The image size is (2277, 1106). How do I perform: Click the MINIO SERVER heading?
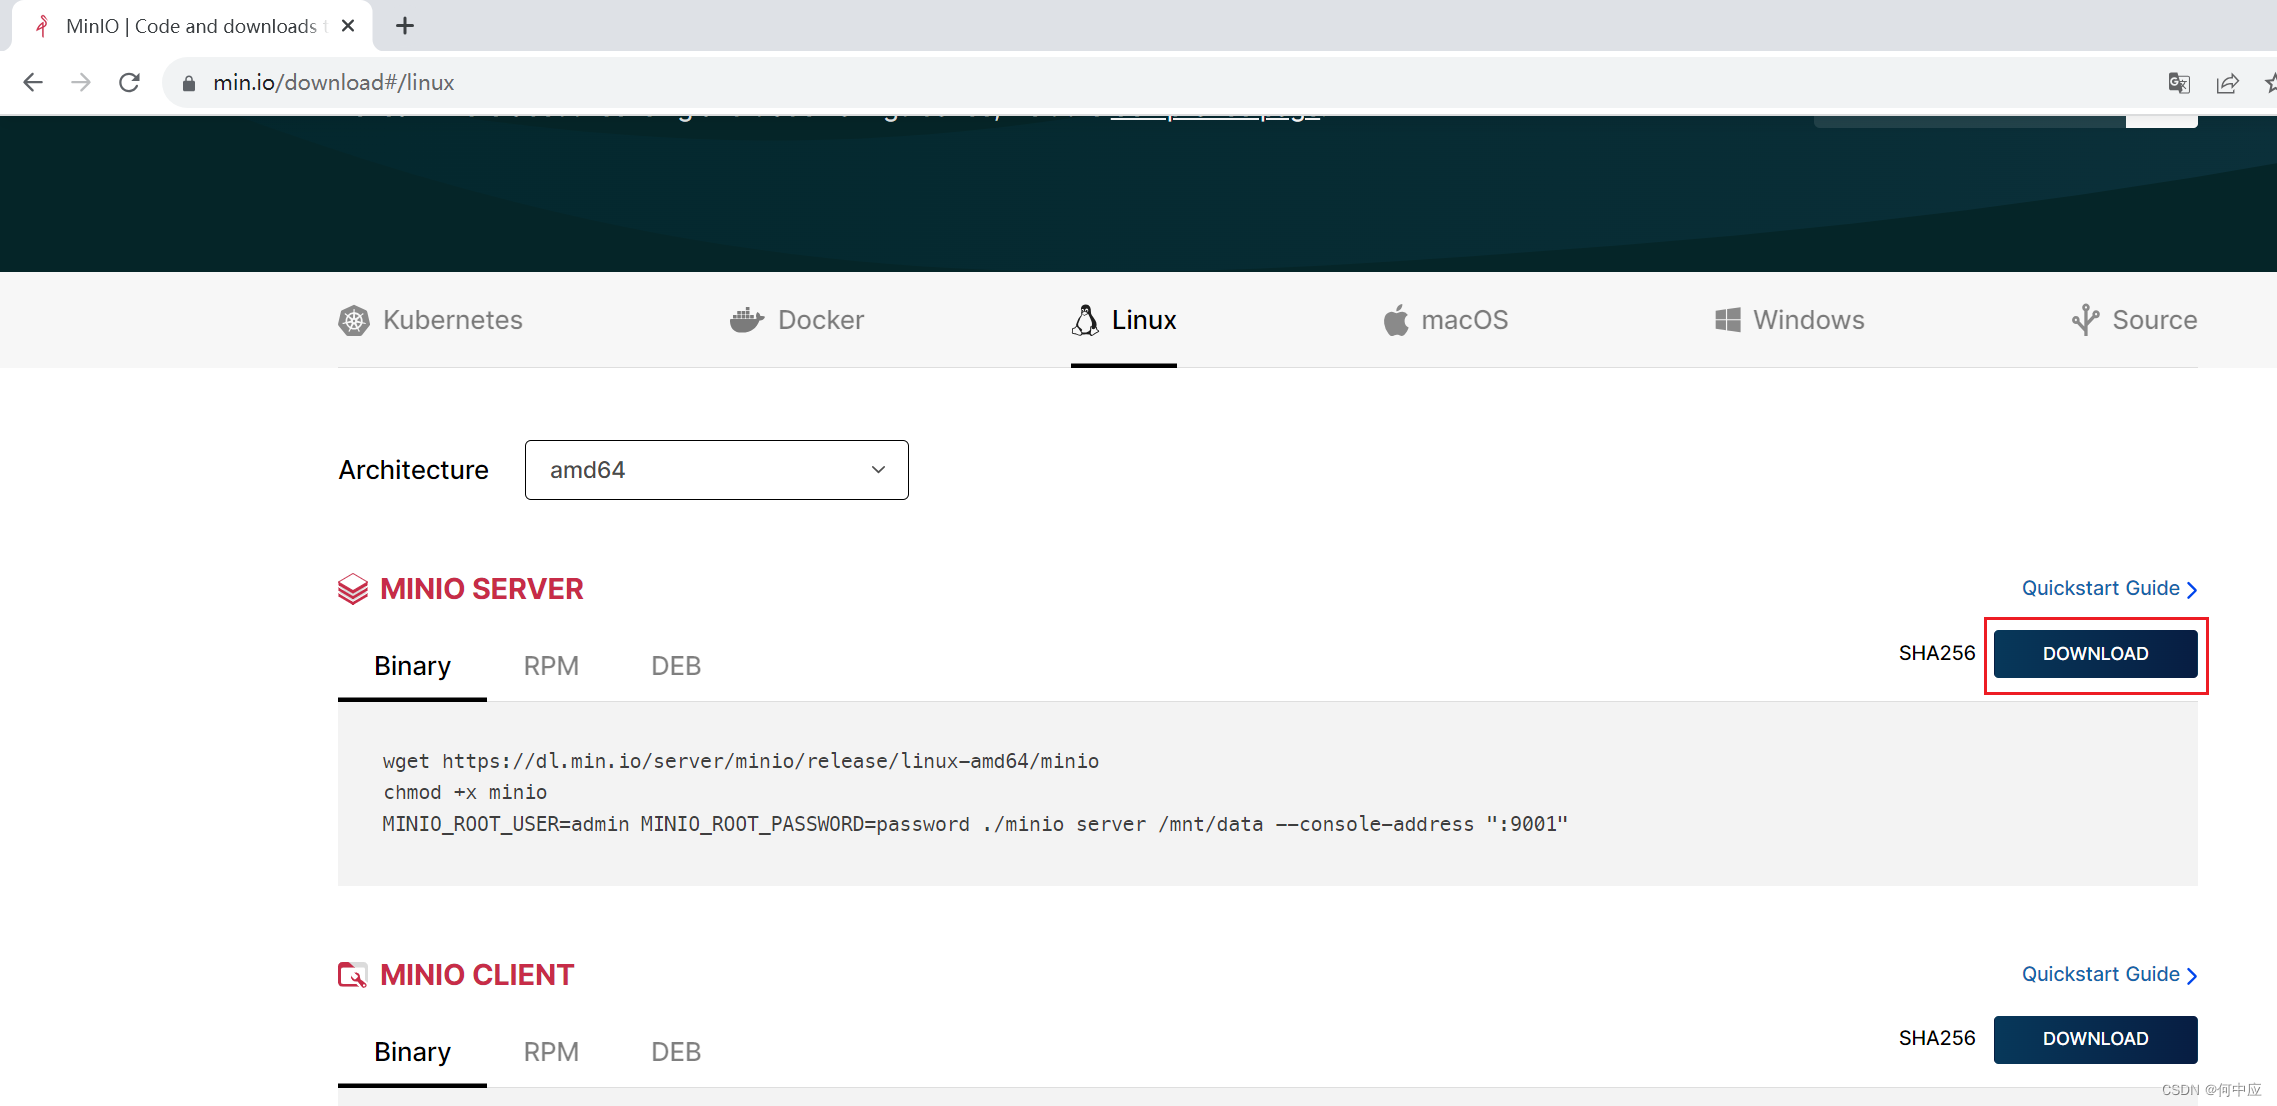coord(481,589)
